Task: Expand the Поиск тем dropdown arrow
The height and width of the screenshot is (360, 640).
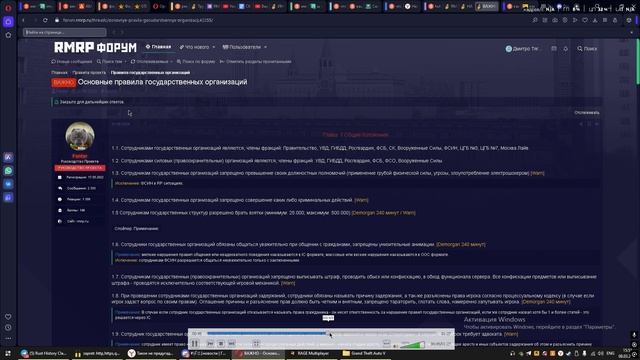Action: [x=125, y=62]
